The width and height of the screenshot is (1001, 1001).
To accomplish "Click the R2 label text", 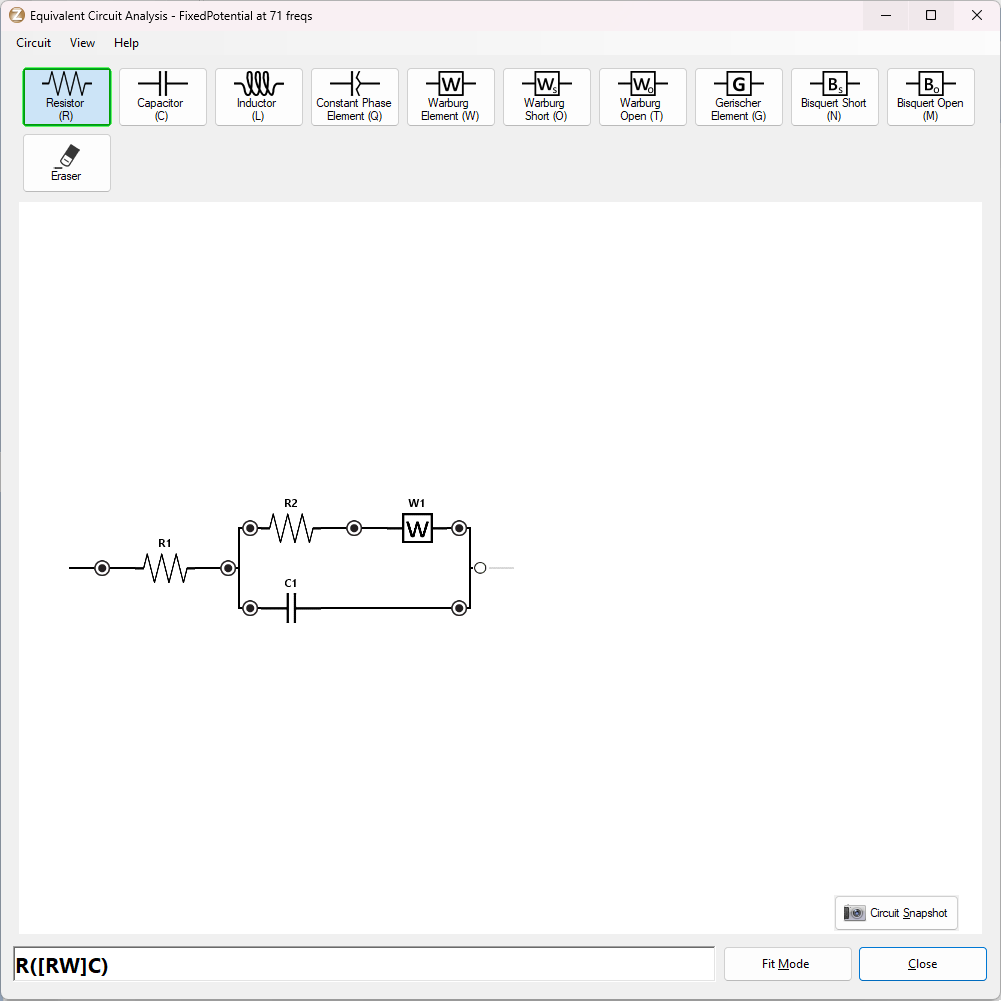I will [x=291, y=503].
